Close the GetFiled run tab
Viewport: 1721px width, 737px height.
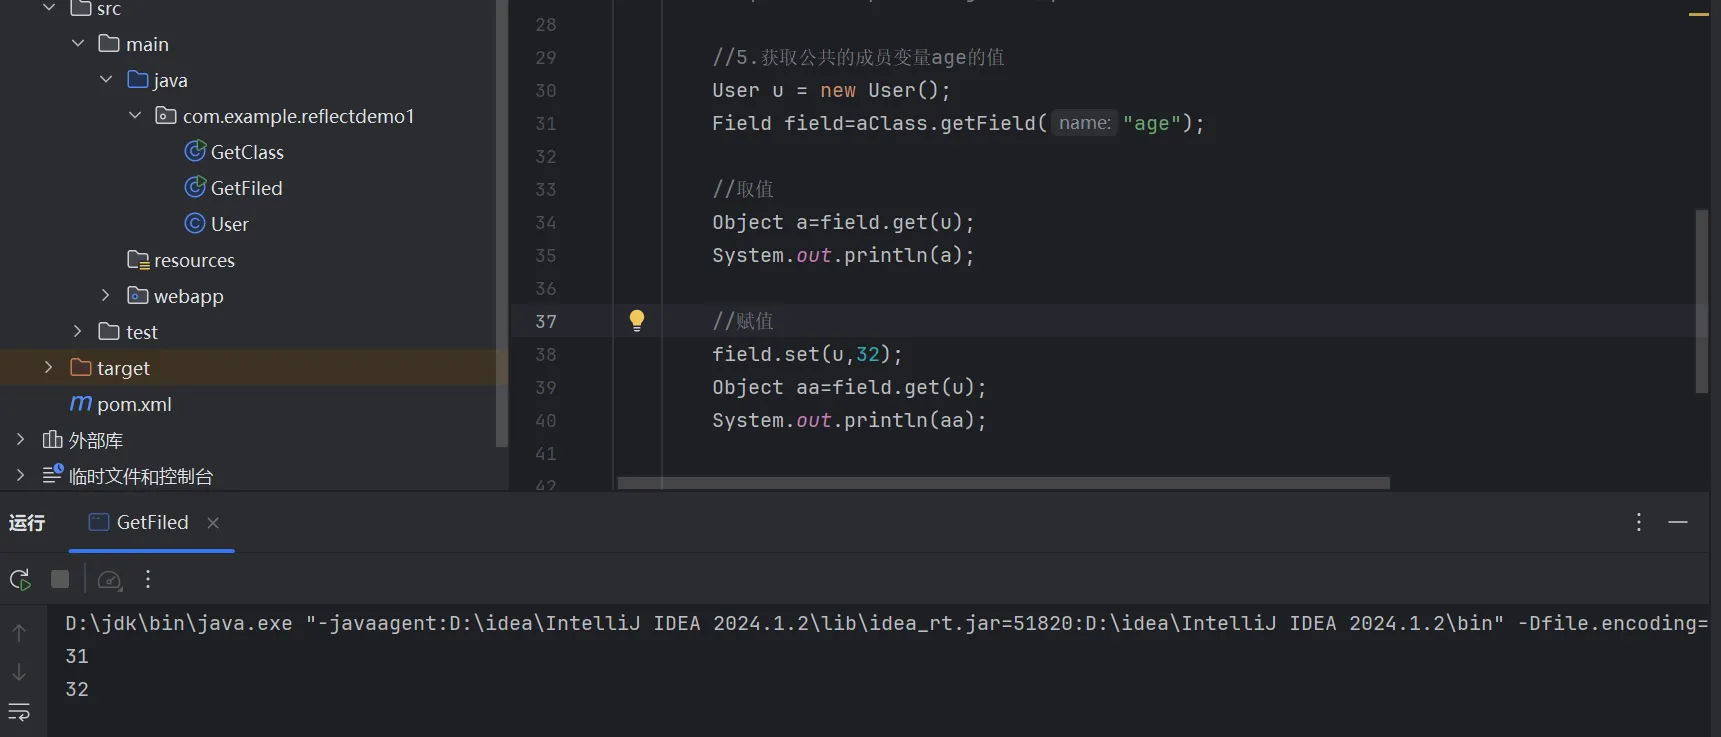point(213,523)
